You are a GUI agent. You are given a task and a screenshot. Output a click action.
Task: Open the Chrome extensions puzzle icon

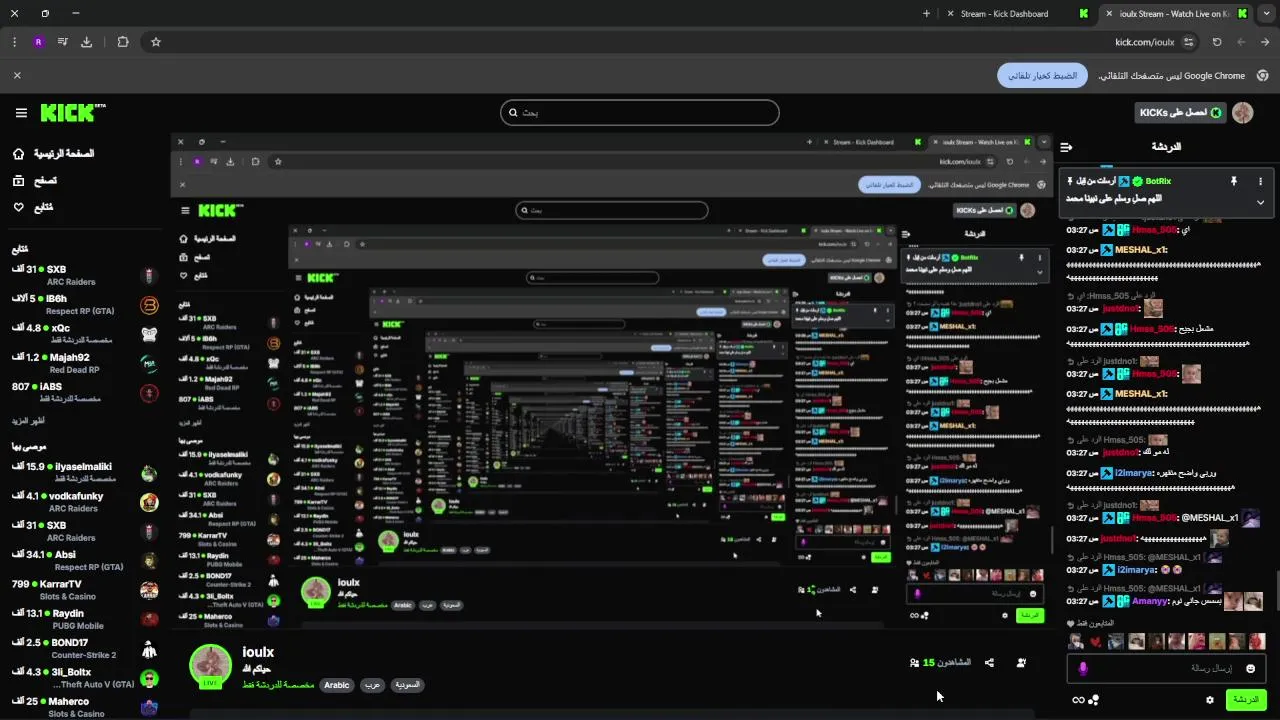click(x=123, y=42)
